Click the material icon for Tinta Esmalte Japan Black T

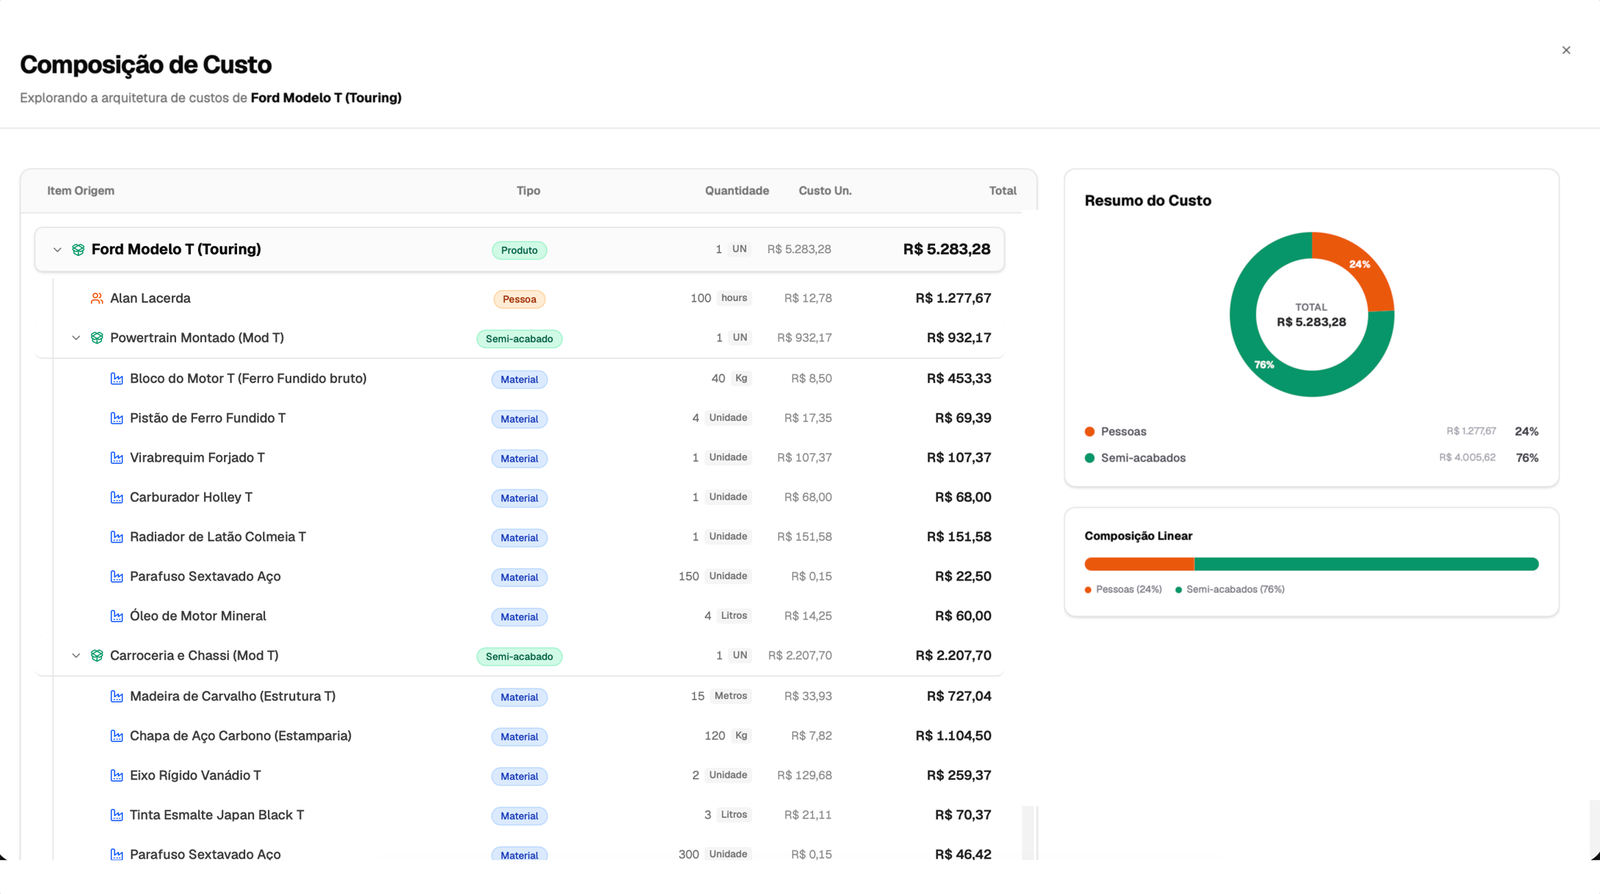click(117, 815)
